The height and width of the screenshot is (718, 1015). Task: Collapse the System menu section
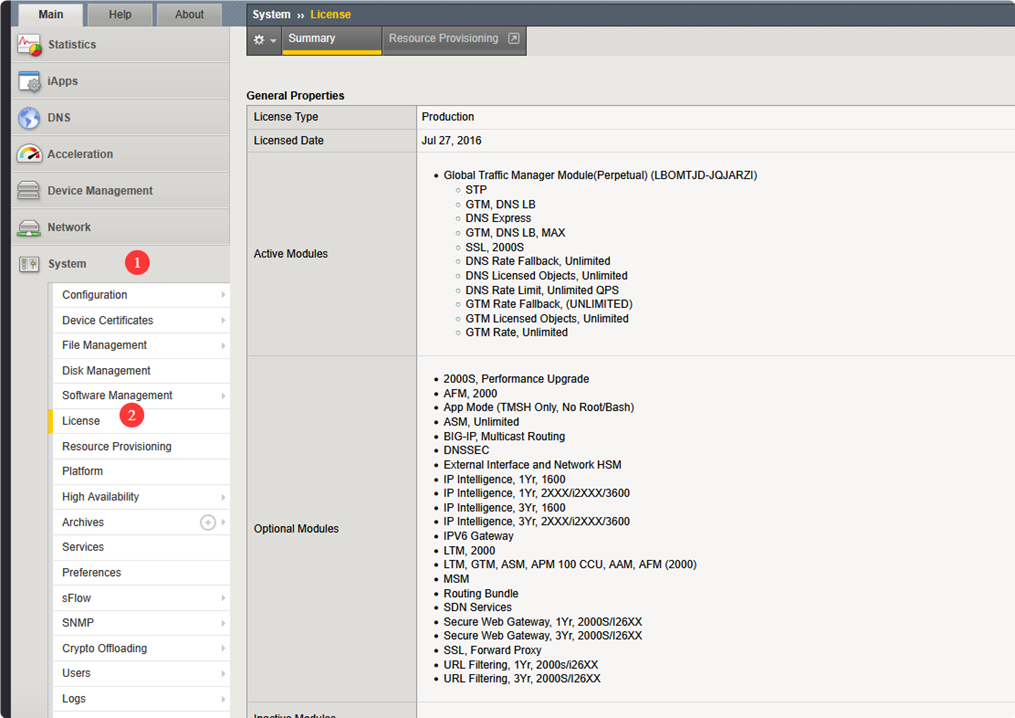[x=120, y=264]
